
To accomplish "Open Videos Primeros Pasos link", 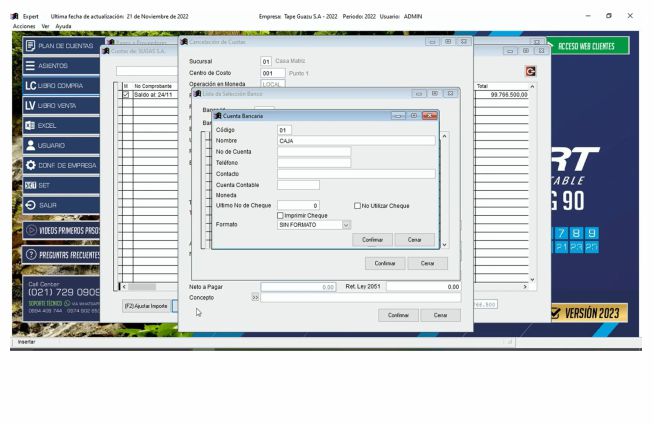I will click(60, 230).
